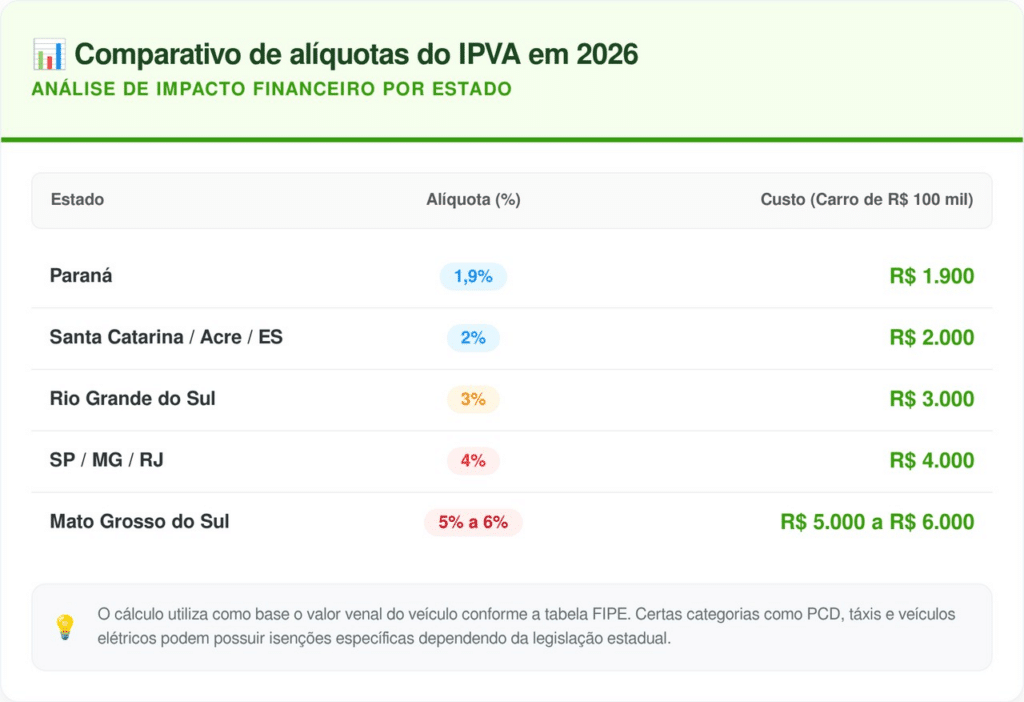
Task: Click the Alíquota (%) column header
Action: [473, 200]
